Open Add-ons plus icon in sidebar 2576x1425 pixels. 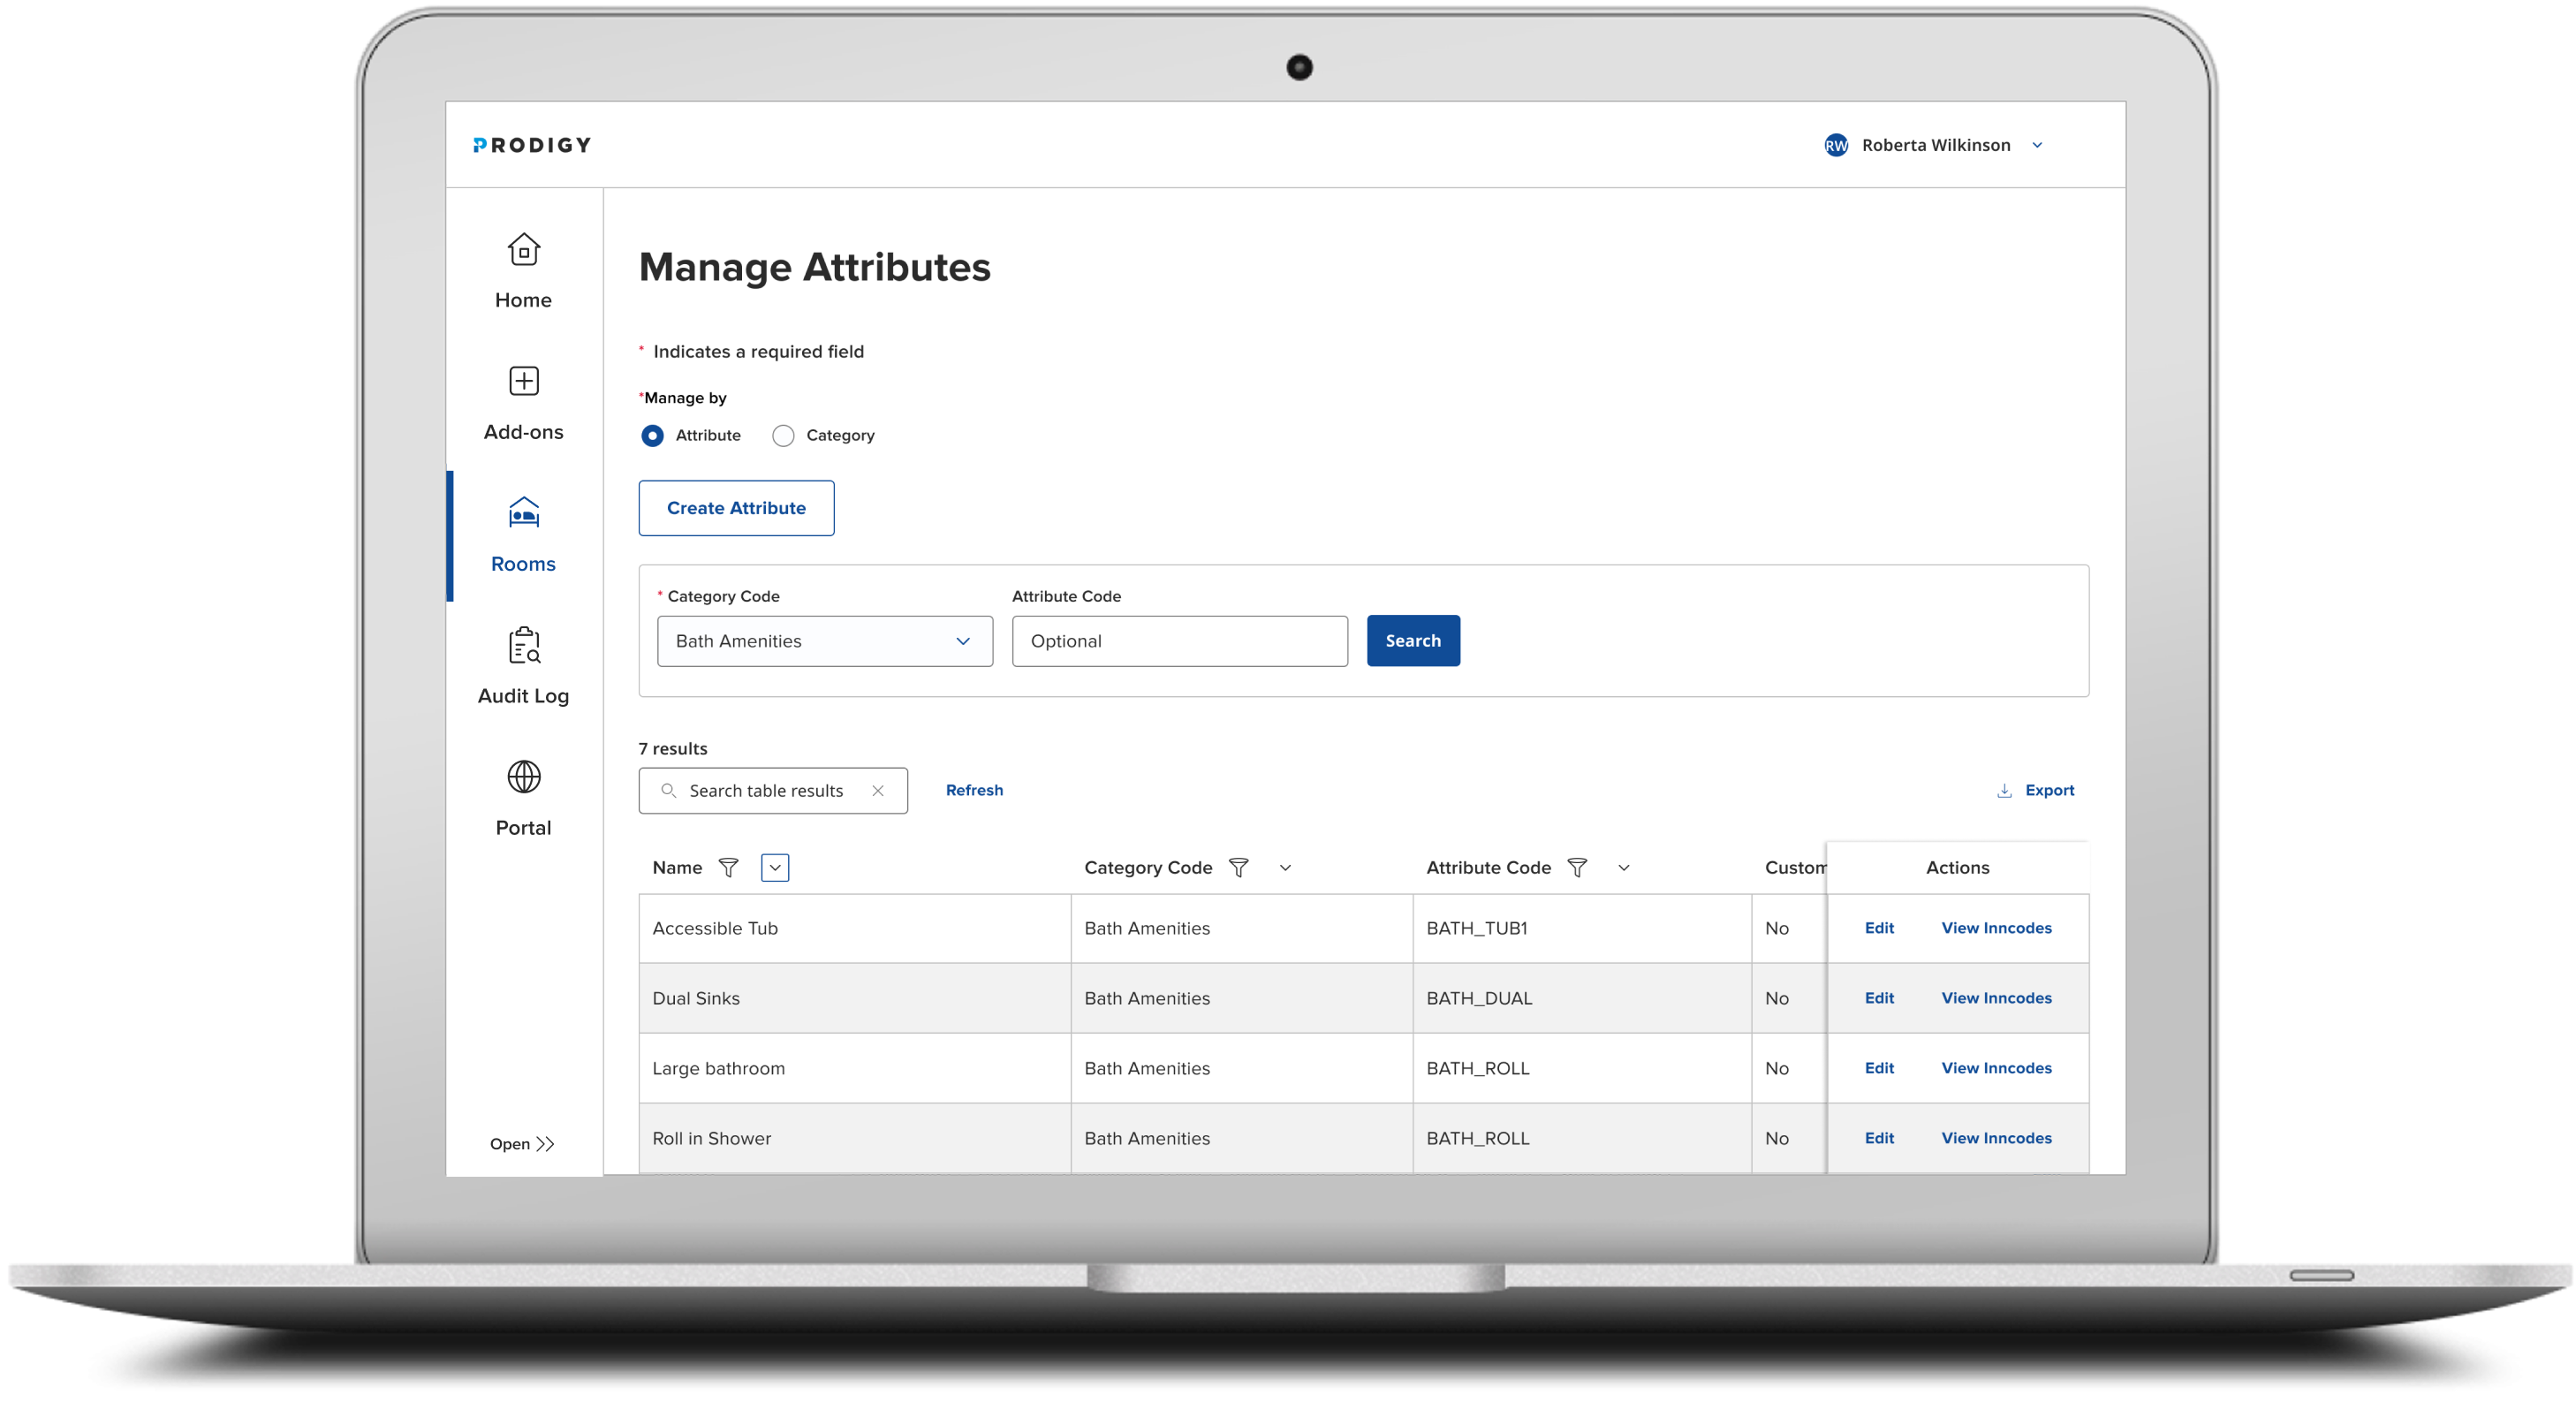coord(523,381)
